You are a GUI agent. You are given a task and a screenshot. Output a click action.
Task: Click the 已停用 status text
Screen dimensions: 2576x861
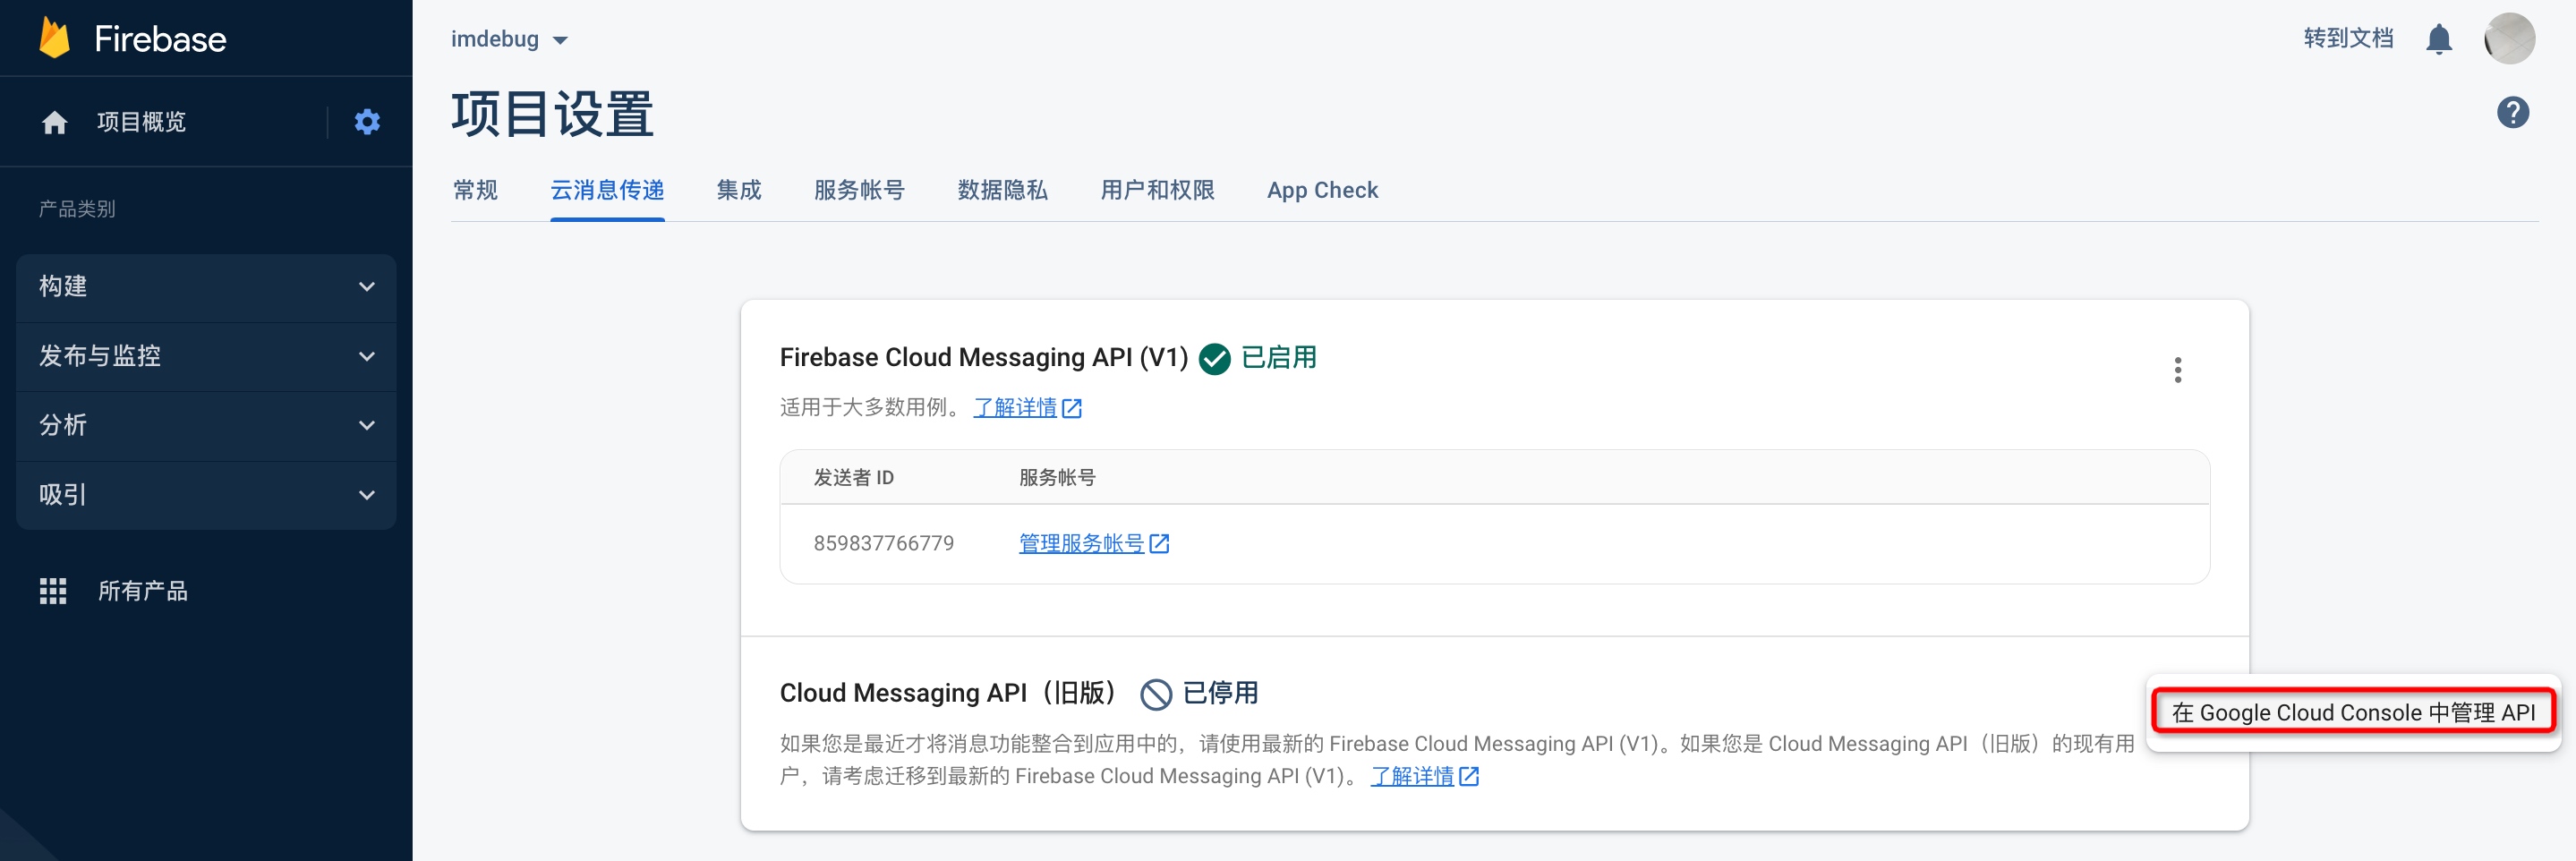tap(1220, 694)
